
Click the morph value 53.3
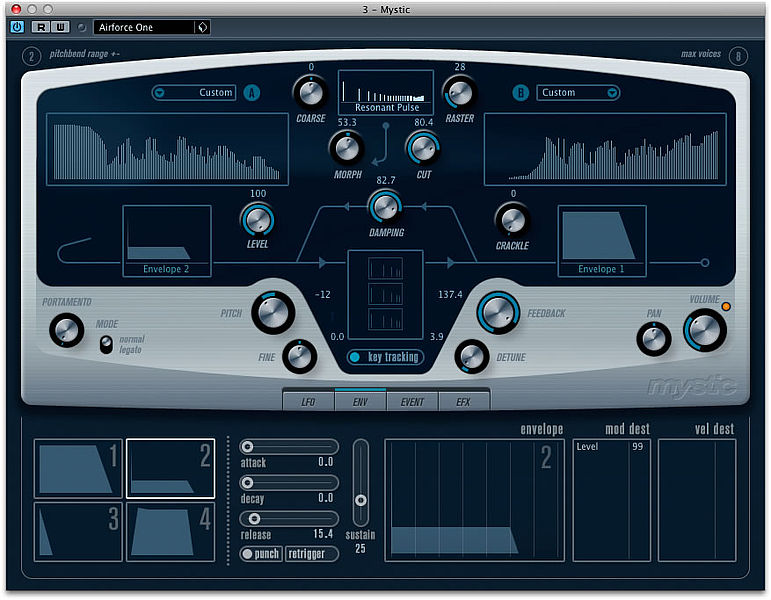(x=347, y=122)
